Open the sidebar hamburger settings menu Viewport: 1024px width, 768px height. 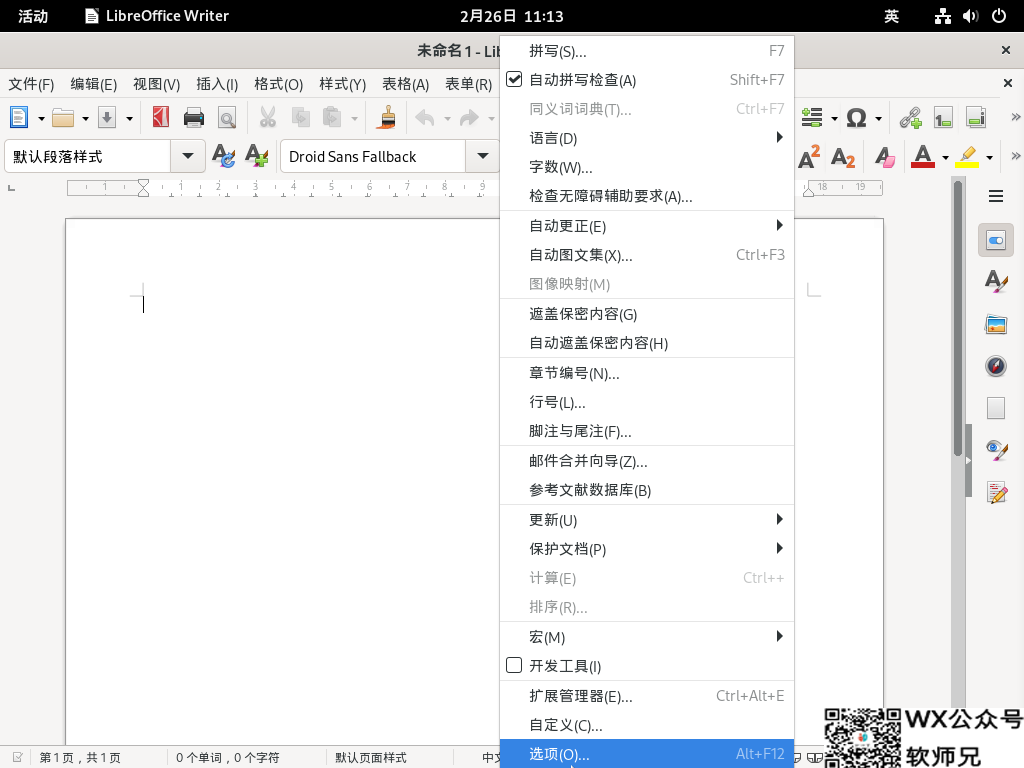pos(996,196)
